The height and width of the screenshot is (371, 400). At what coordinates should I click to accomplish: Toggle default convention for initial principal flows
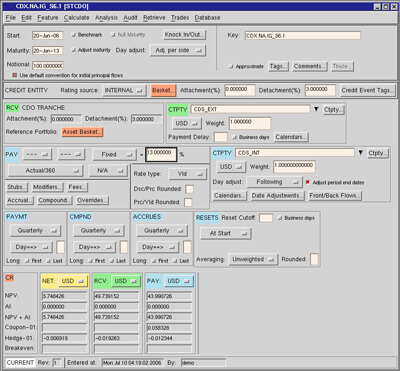point(15,75)
